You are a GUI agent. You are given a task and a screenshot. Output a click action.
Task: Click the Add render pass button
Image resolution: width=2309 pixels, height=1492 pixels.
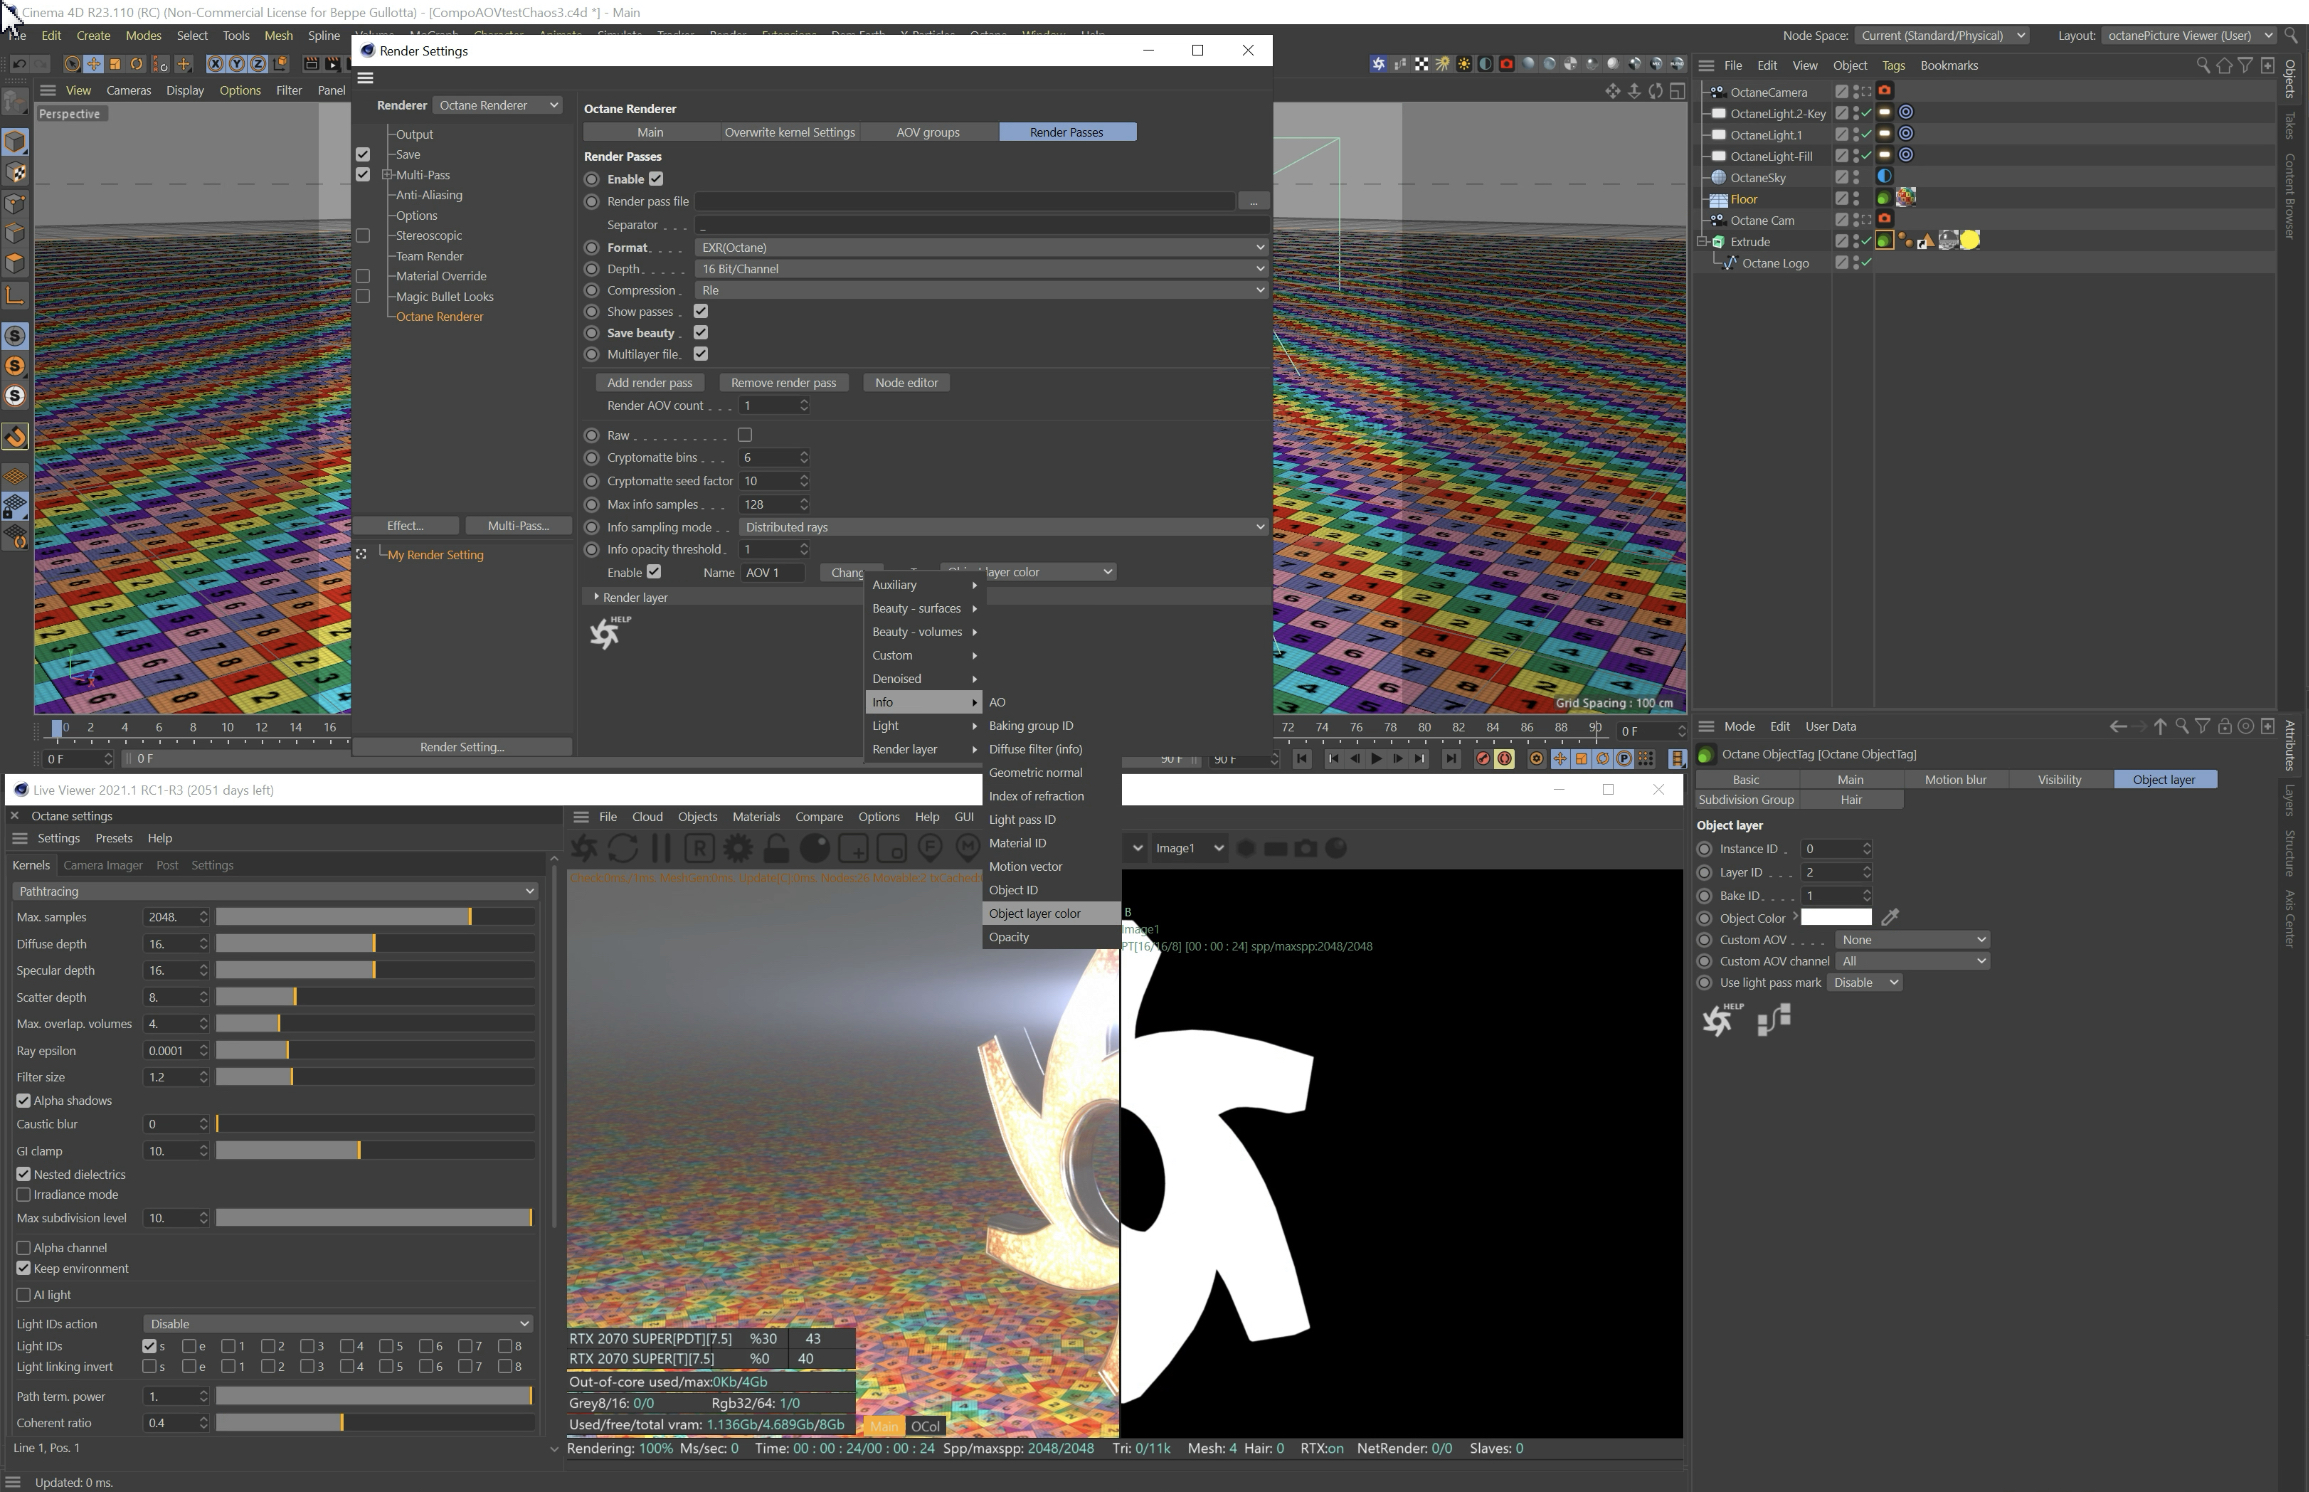[649, 383]
